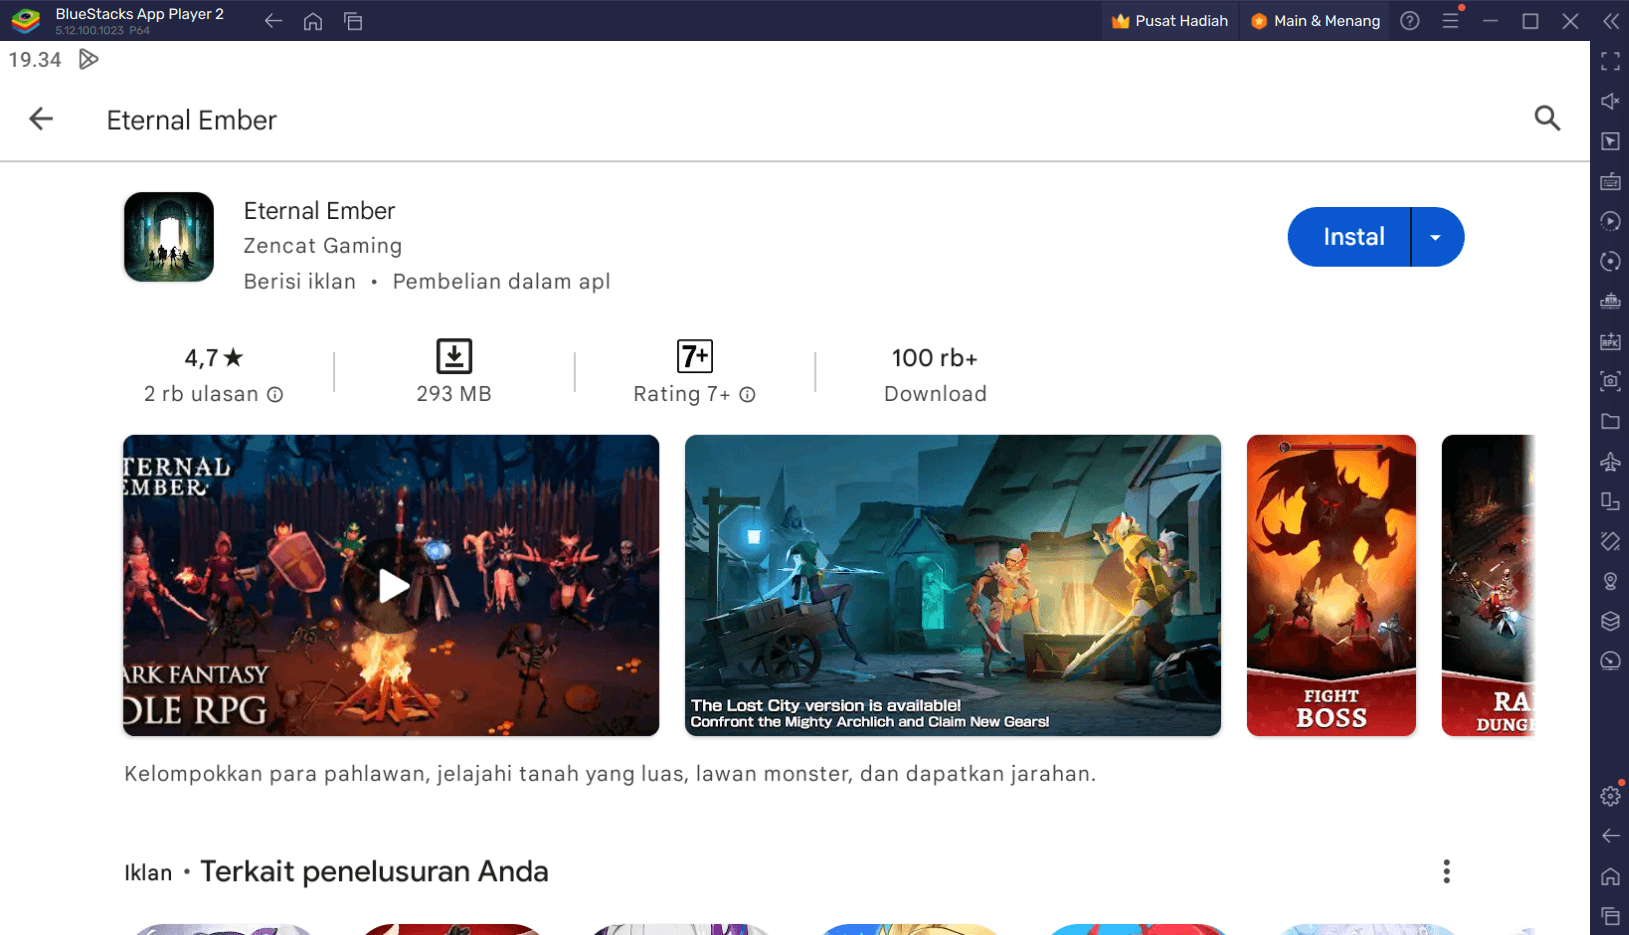Viewport: 1629px width, 935px height.
Task: Toggle the mouse cursor lock icon
Action: coord(1610,142)
